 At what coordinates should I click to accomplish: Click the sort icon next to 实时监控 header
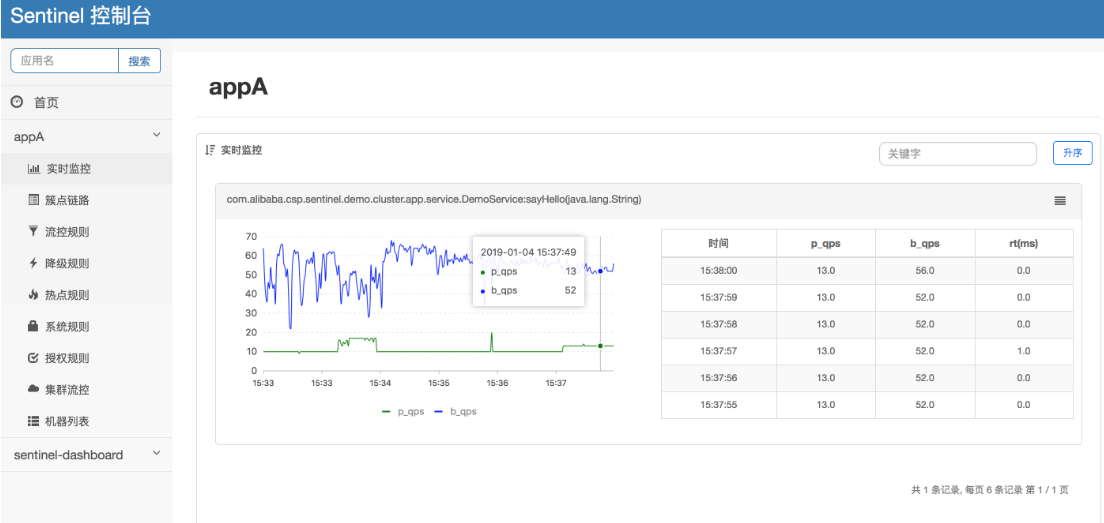[209, 150]
